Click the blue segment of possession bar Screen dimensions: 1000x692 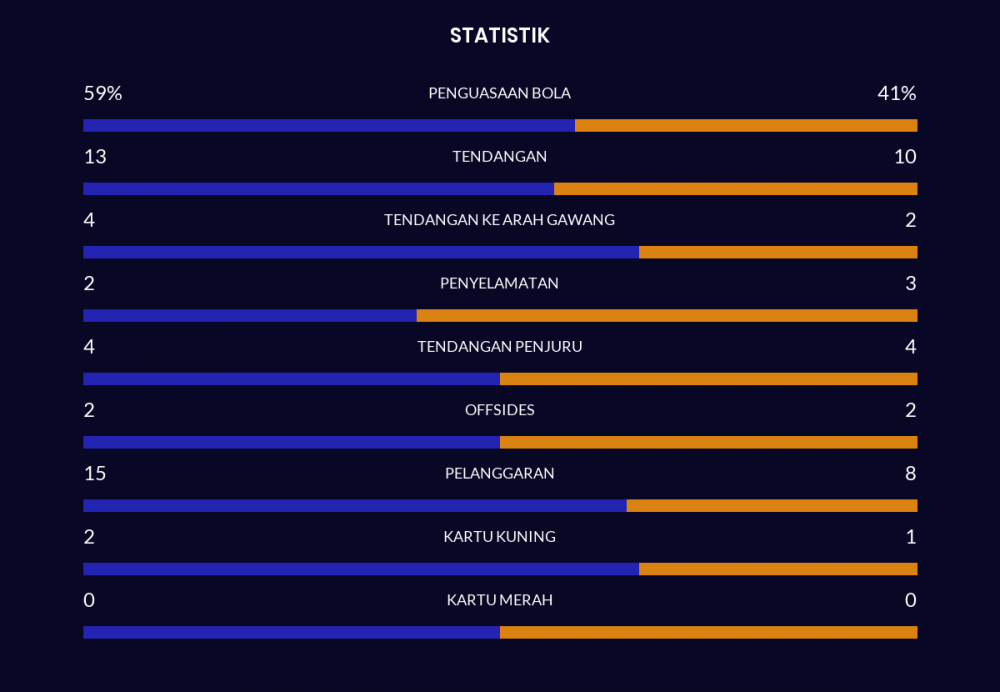click(x=329, y=126)
